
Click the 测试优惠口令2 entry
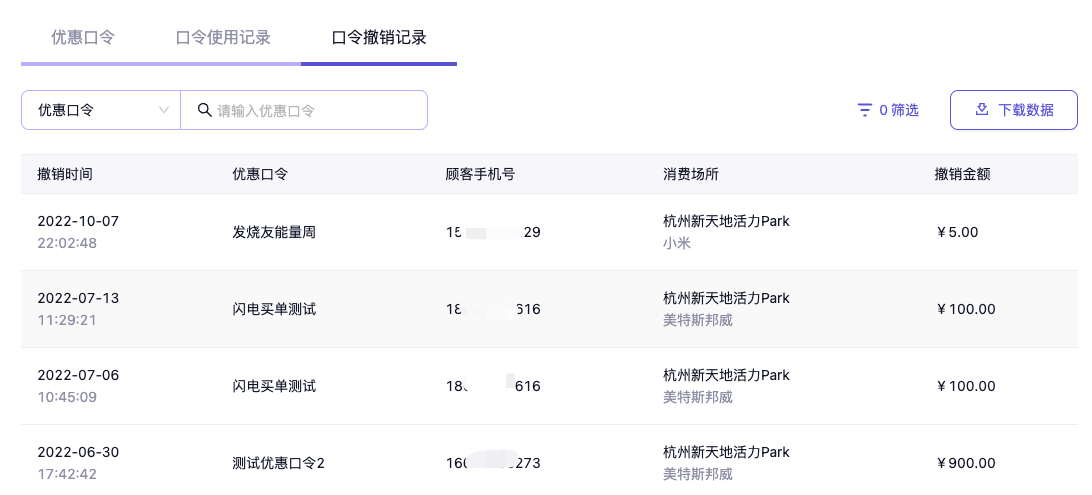278,463
